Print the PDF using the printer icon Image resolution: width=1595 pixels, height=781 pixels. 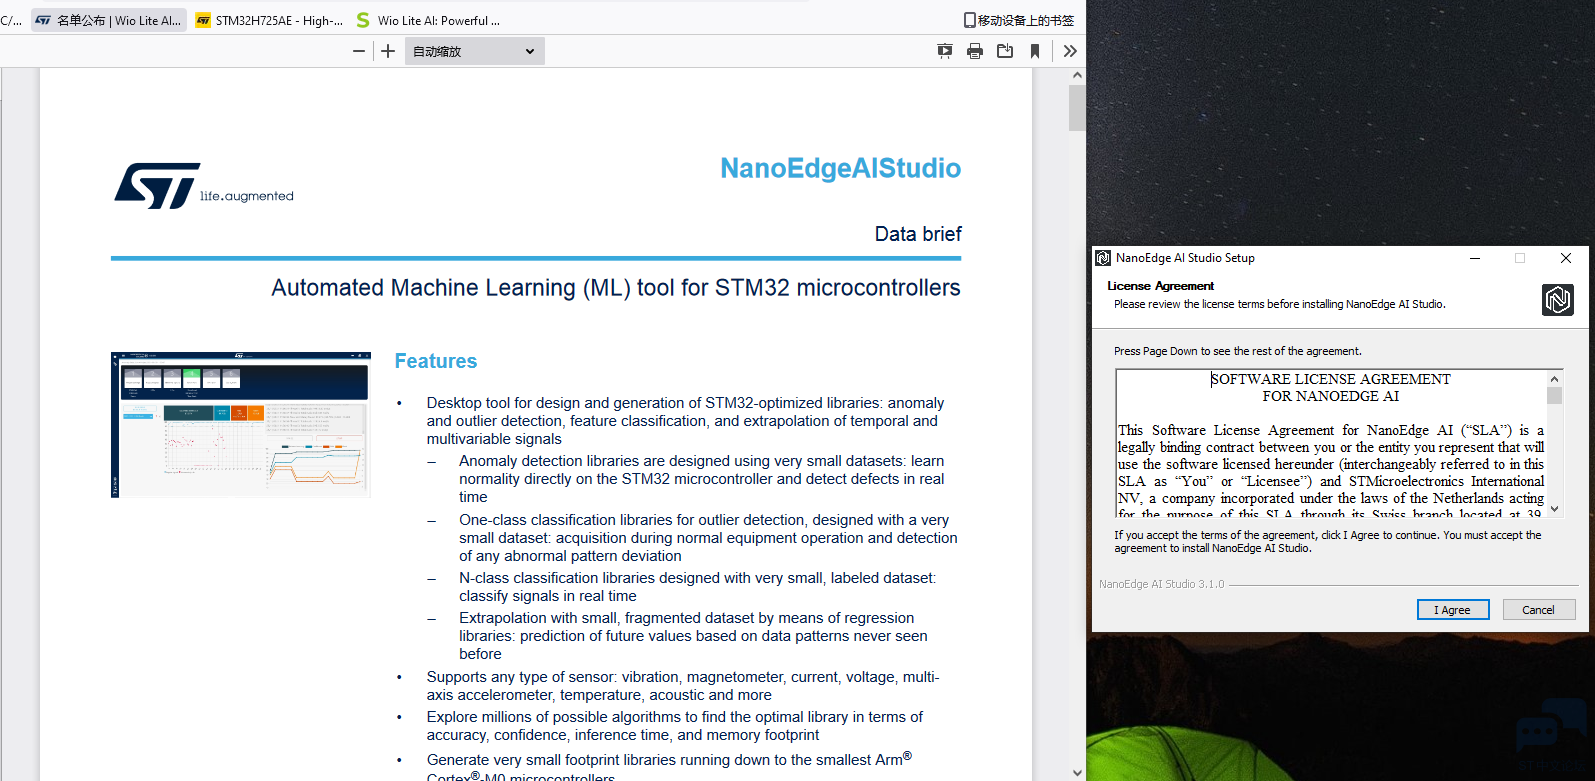[975, 51]
